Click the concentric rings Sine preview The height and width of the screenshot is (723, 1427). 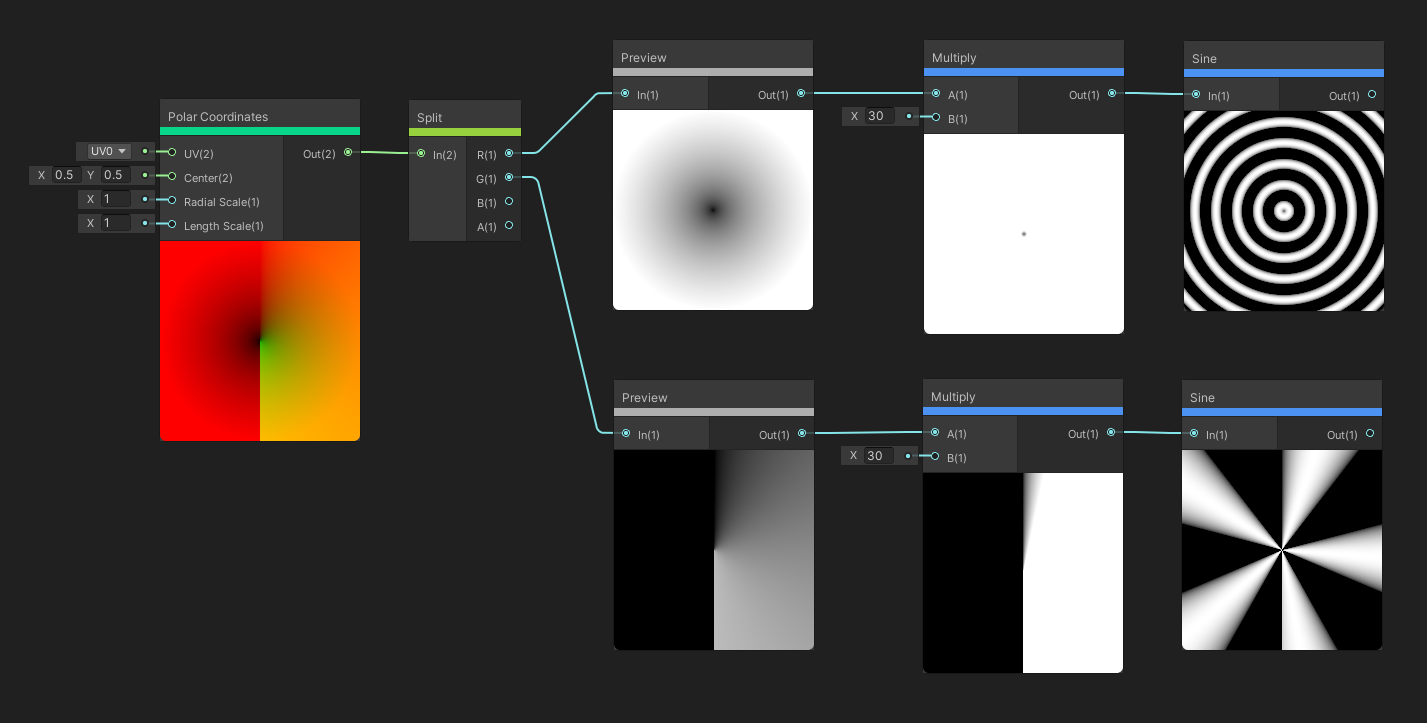point(1283,210)
